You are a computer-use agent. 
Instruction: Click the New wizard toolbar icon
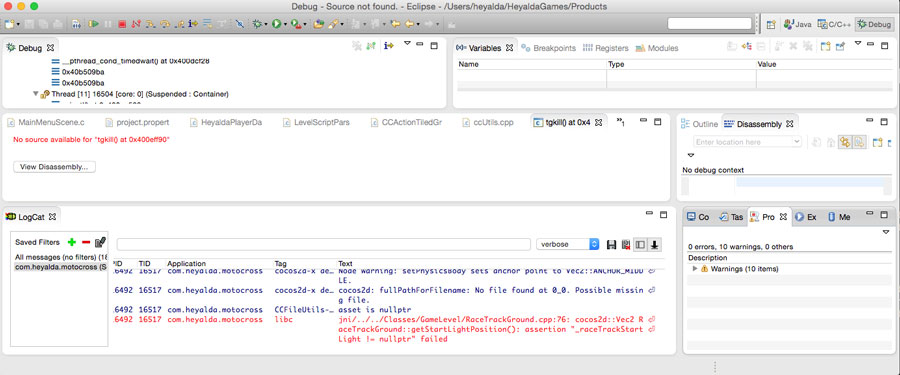click(x=9, y=24)
